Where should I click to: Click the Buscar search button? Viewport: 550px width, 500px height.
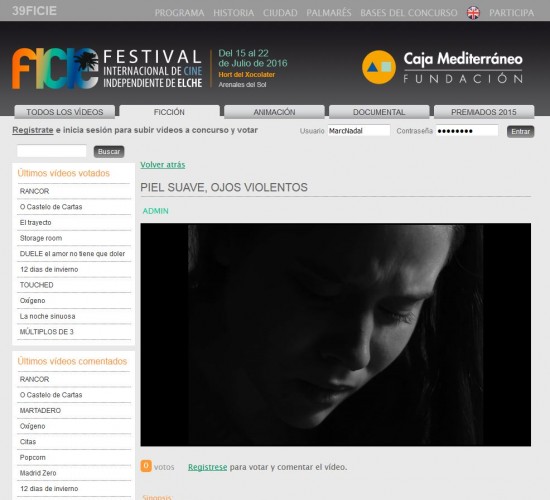pos(109,152)
